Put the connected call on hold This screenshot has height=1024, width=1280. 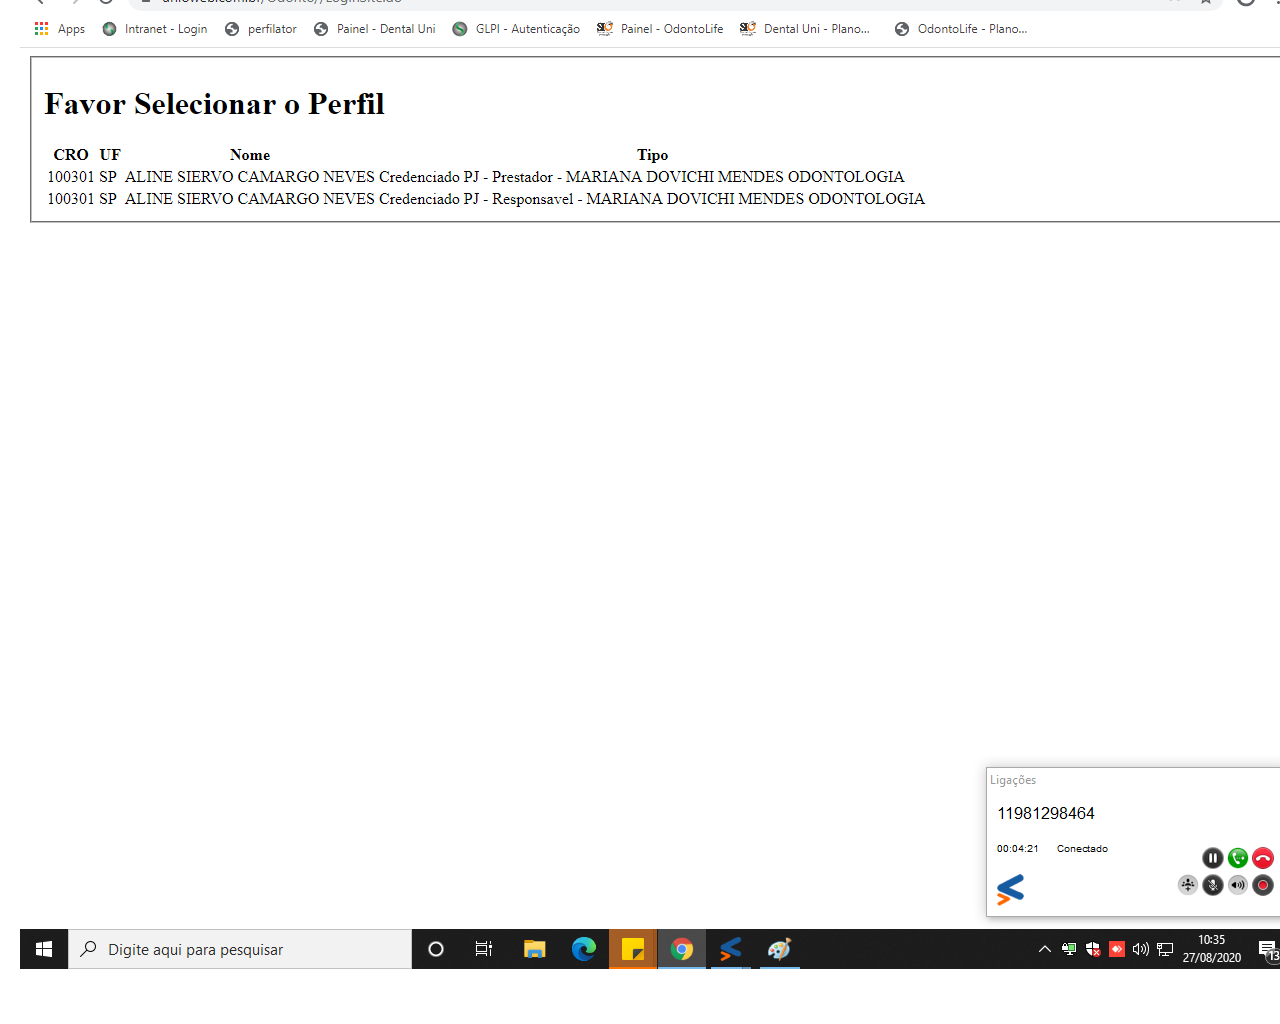click(1212, 858)
